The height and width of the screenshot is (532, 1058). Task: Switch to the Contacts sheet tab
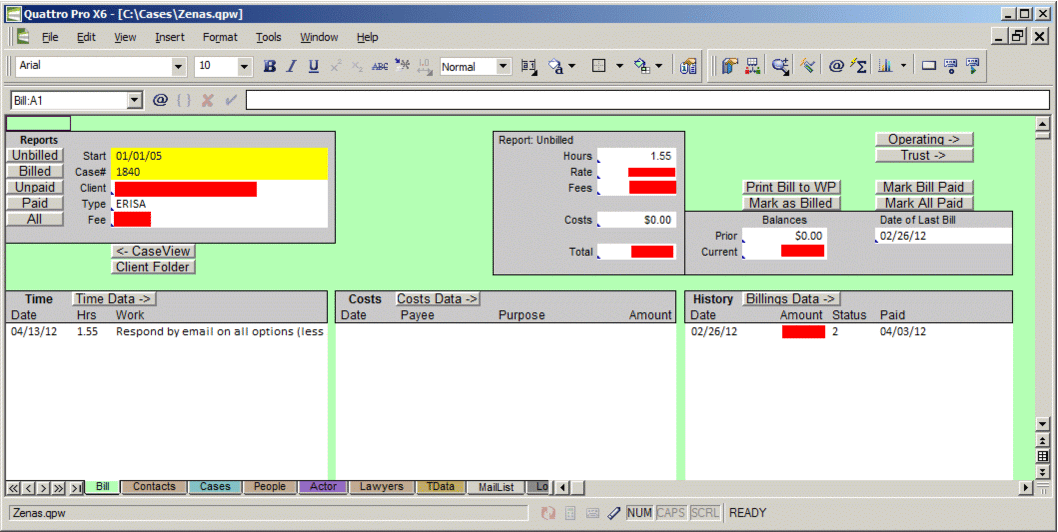click(154, 487)
